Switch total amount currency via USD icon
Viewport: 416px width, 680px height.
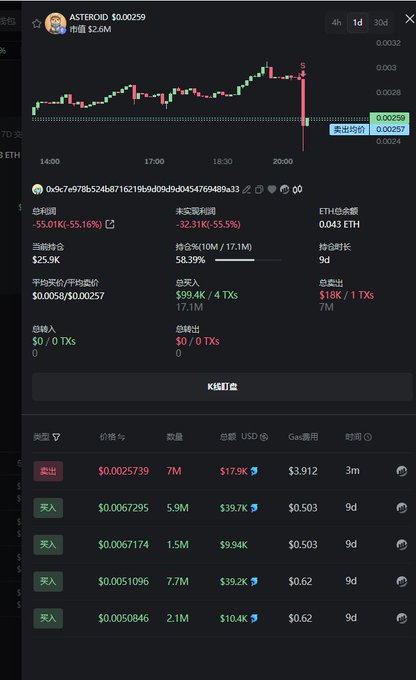pyautogui.click(x=264, y=437)
